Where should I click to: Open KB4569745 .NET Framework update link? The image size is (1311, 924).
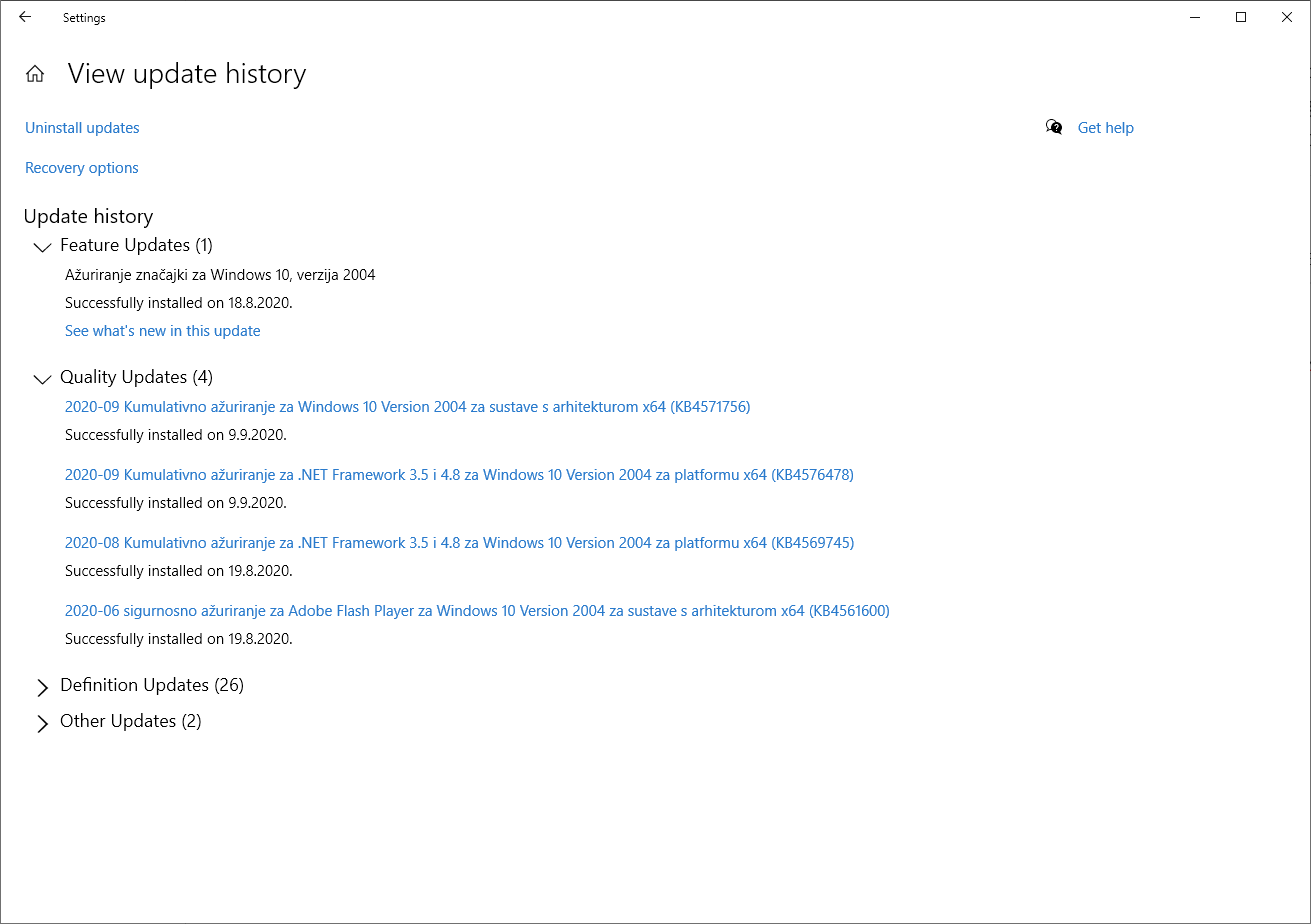(459, 543)
